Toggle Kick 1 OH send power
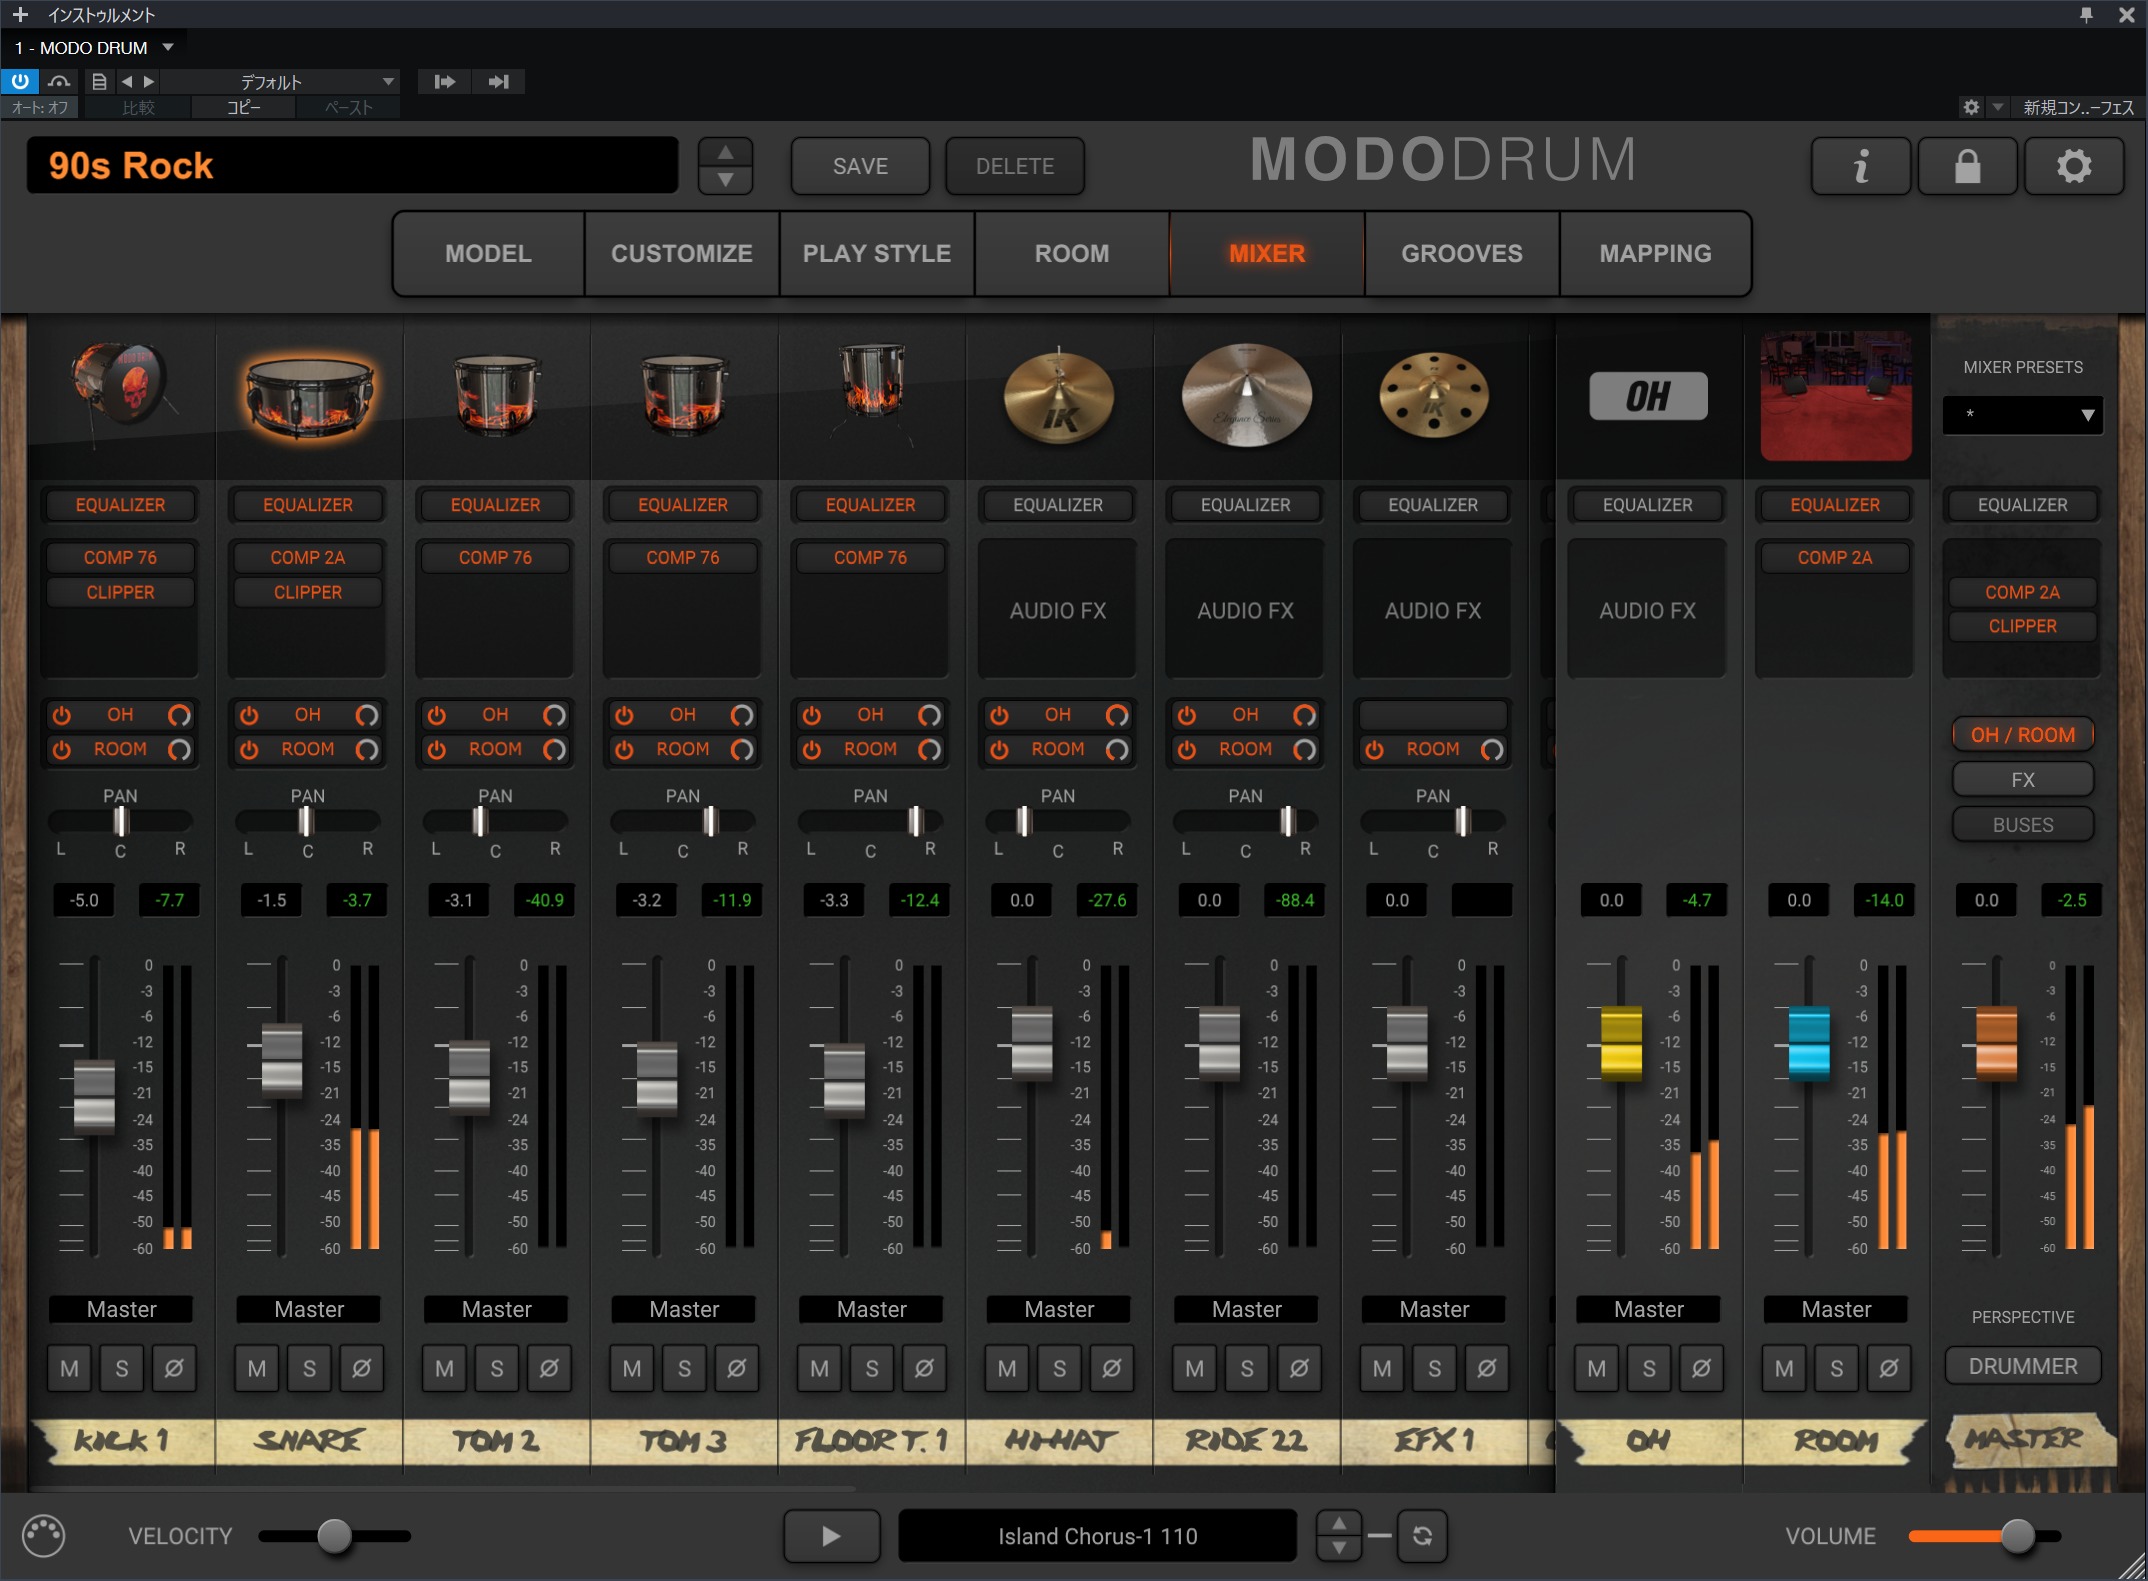 62,715
